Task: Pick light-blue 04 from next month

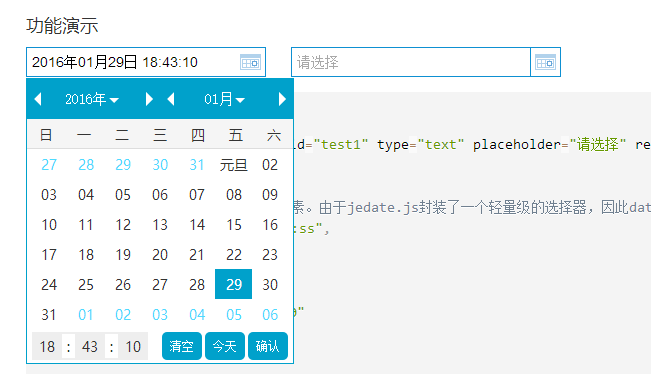Action: pyautogui.click(x=197, y=314)
